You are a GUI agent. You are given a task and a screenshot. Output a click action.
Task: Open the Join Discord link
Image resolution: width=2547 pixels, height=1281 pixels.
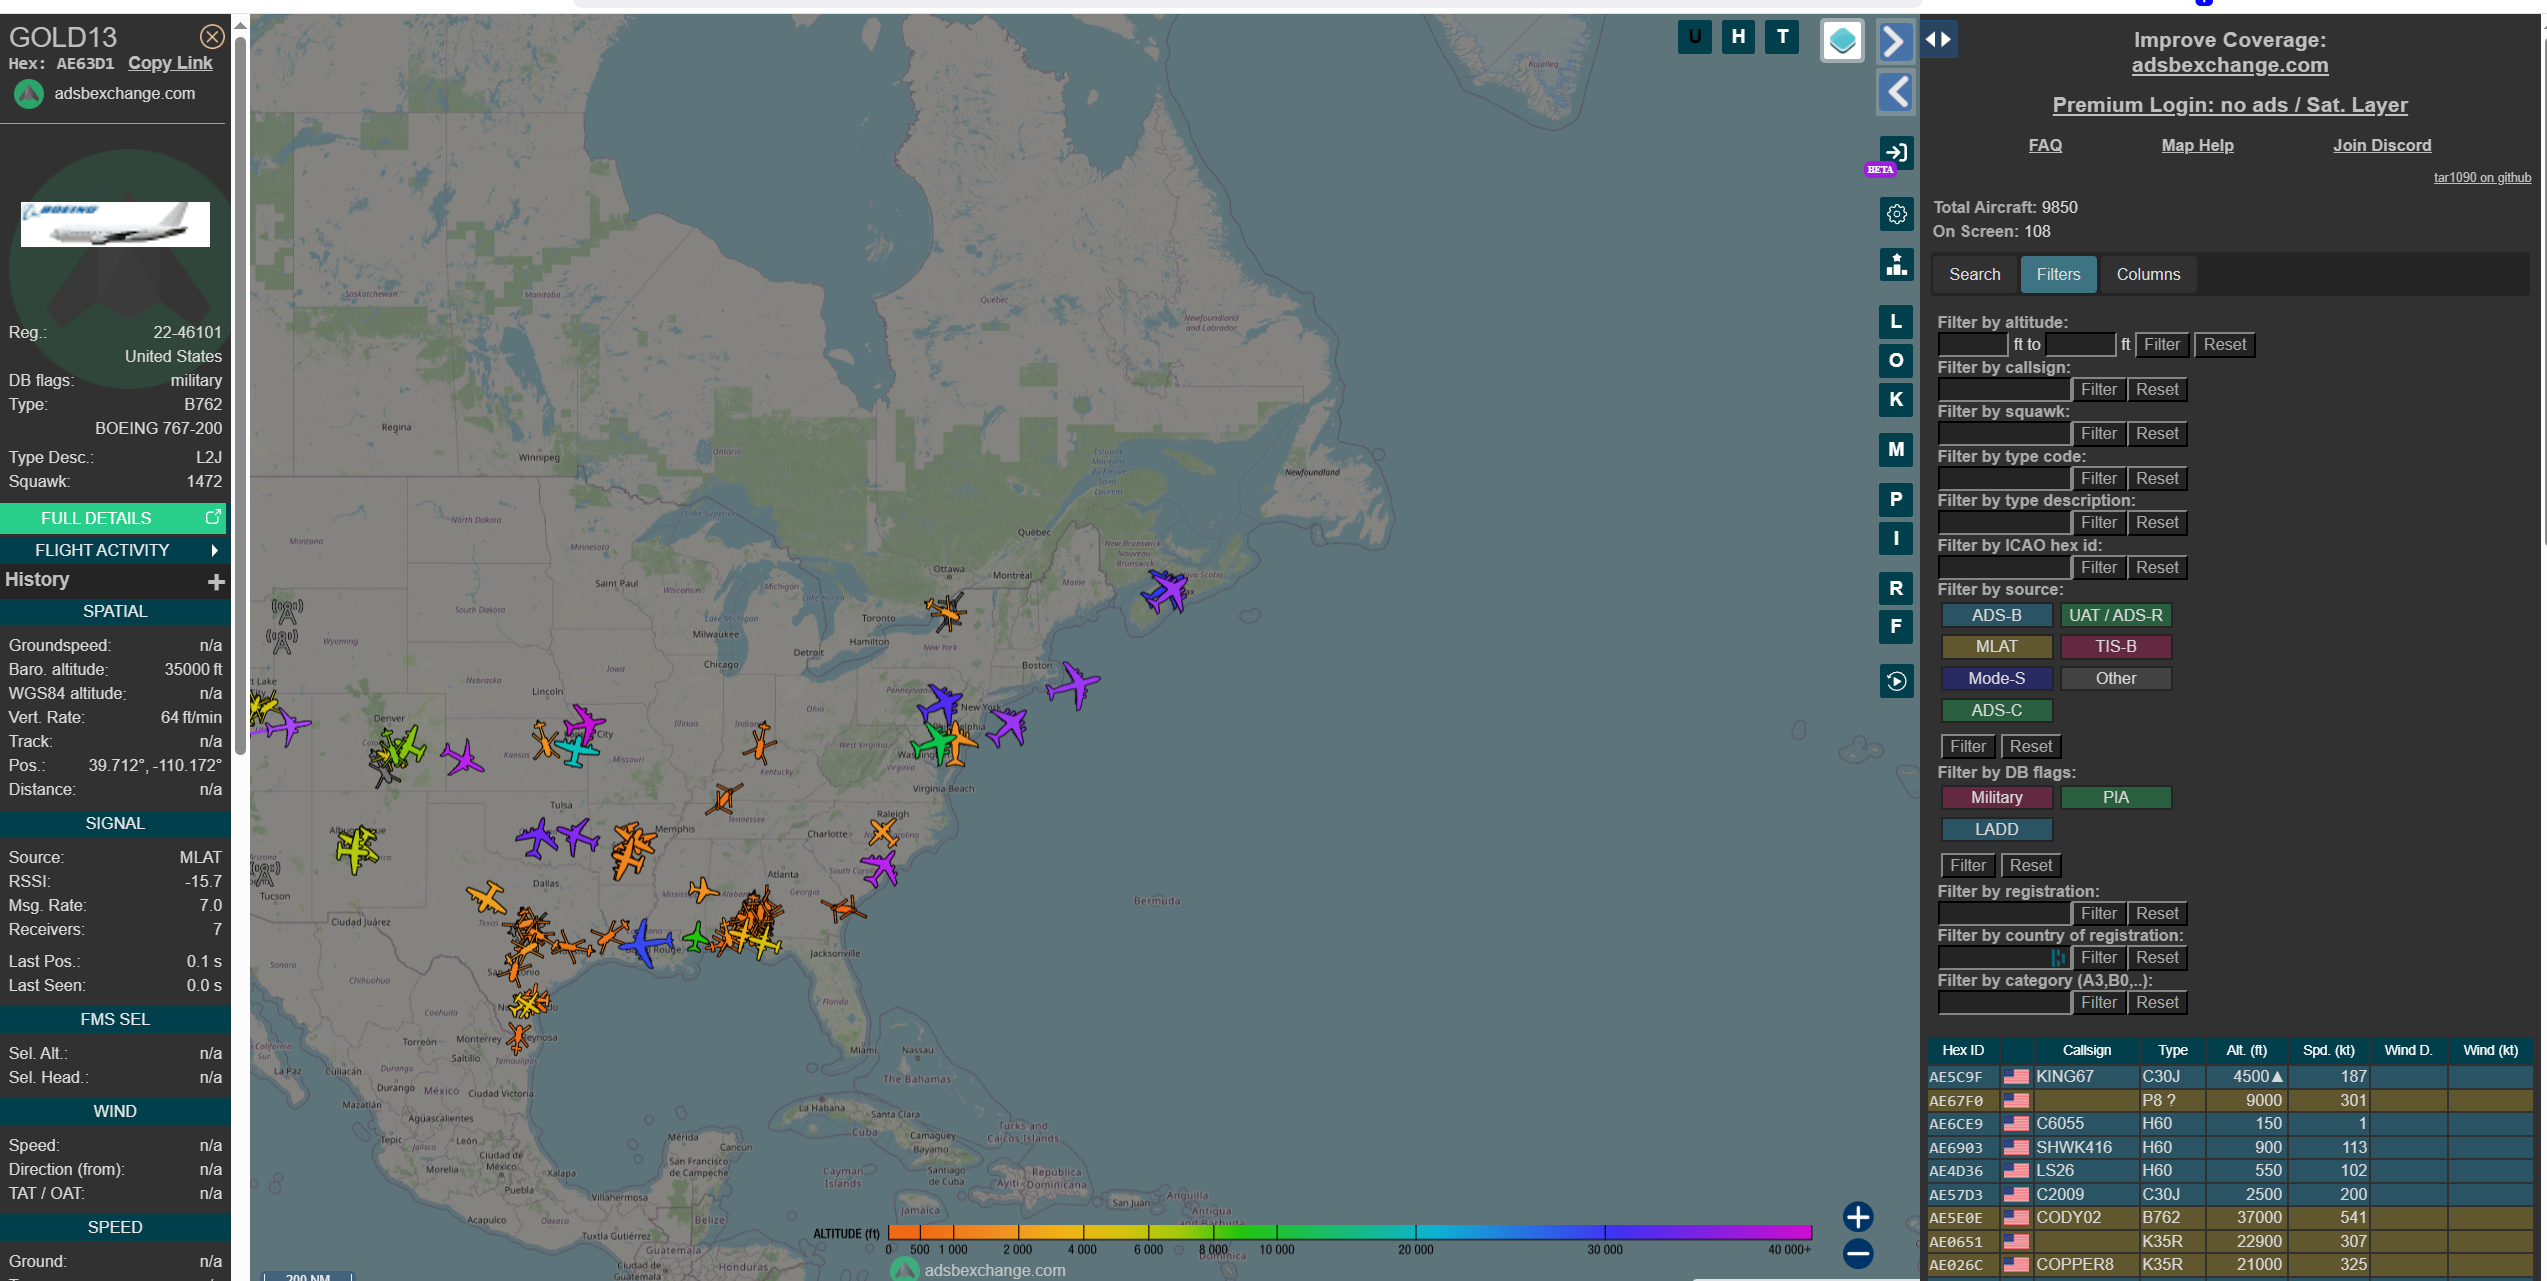(2382, 145)
